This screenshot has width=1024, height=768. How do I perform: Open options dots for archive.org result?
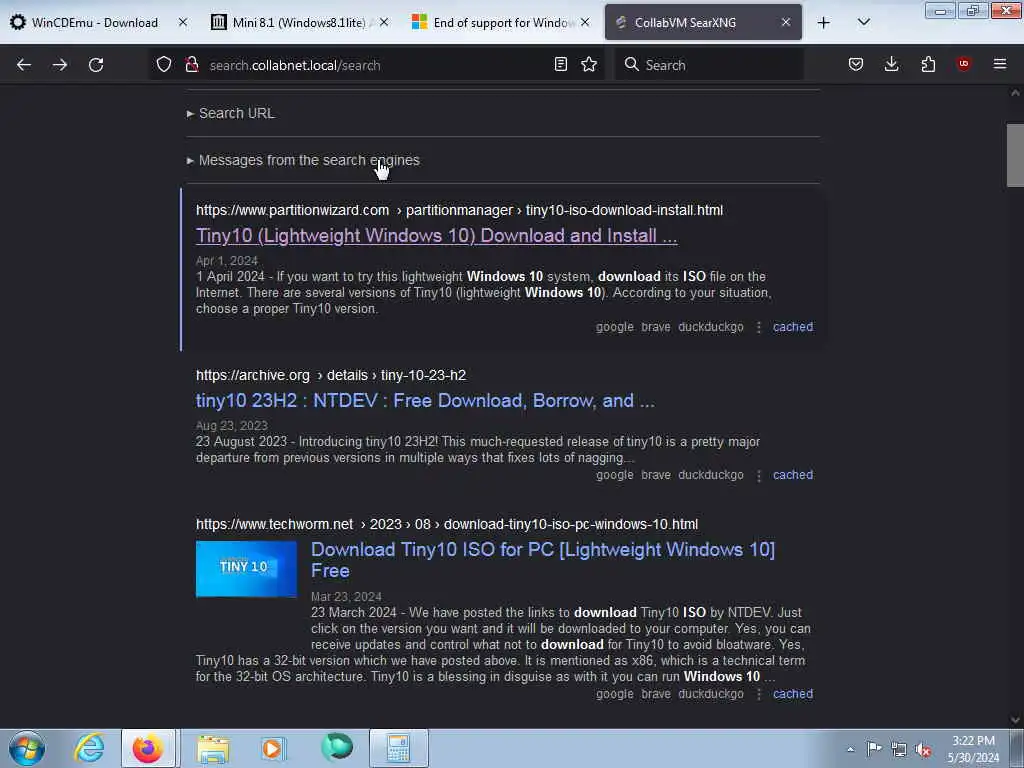pyautogui.click(x=758, y=475)
